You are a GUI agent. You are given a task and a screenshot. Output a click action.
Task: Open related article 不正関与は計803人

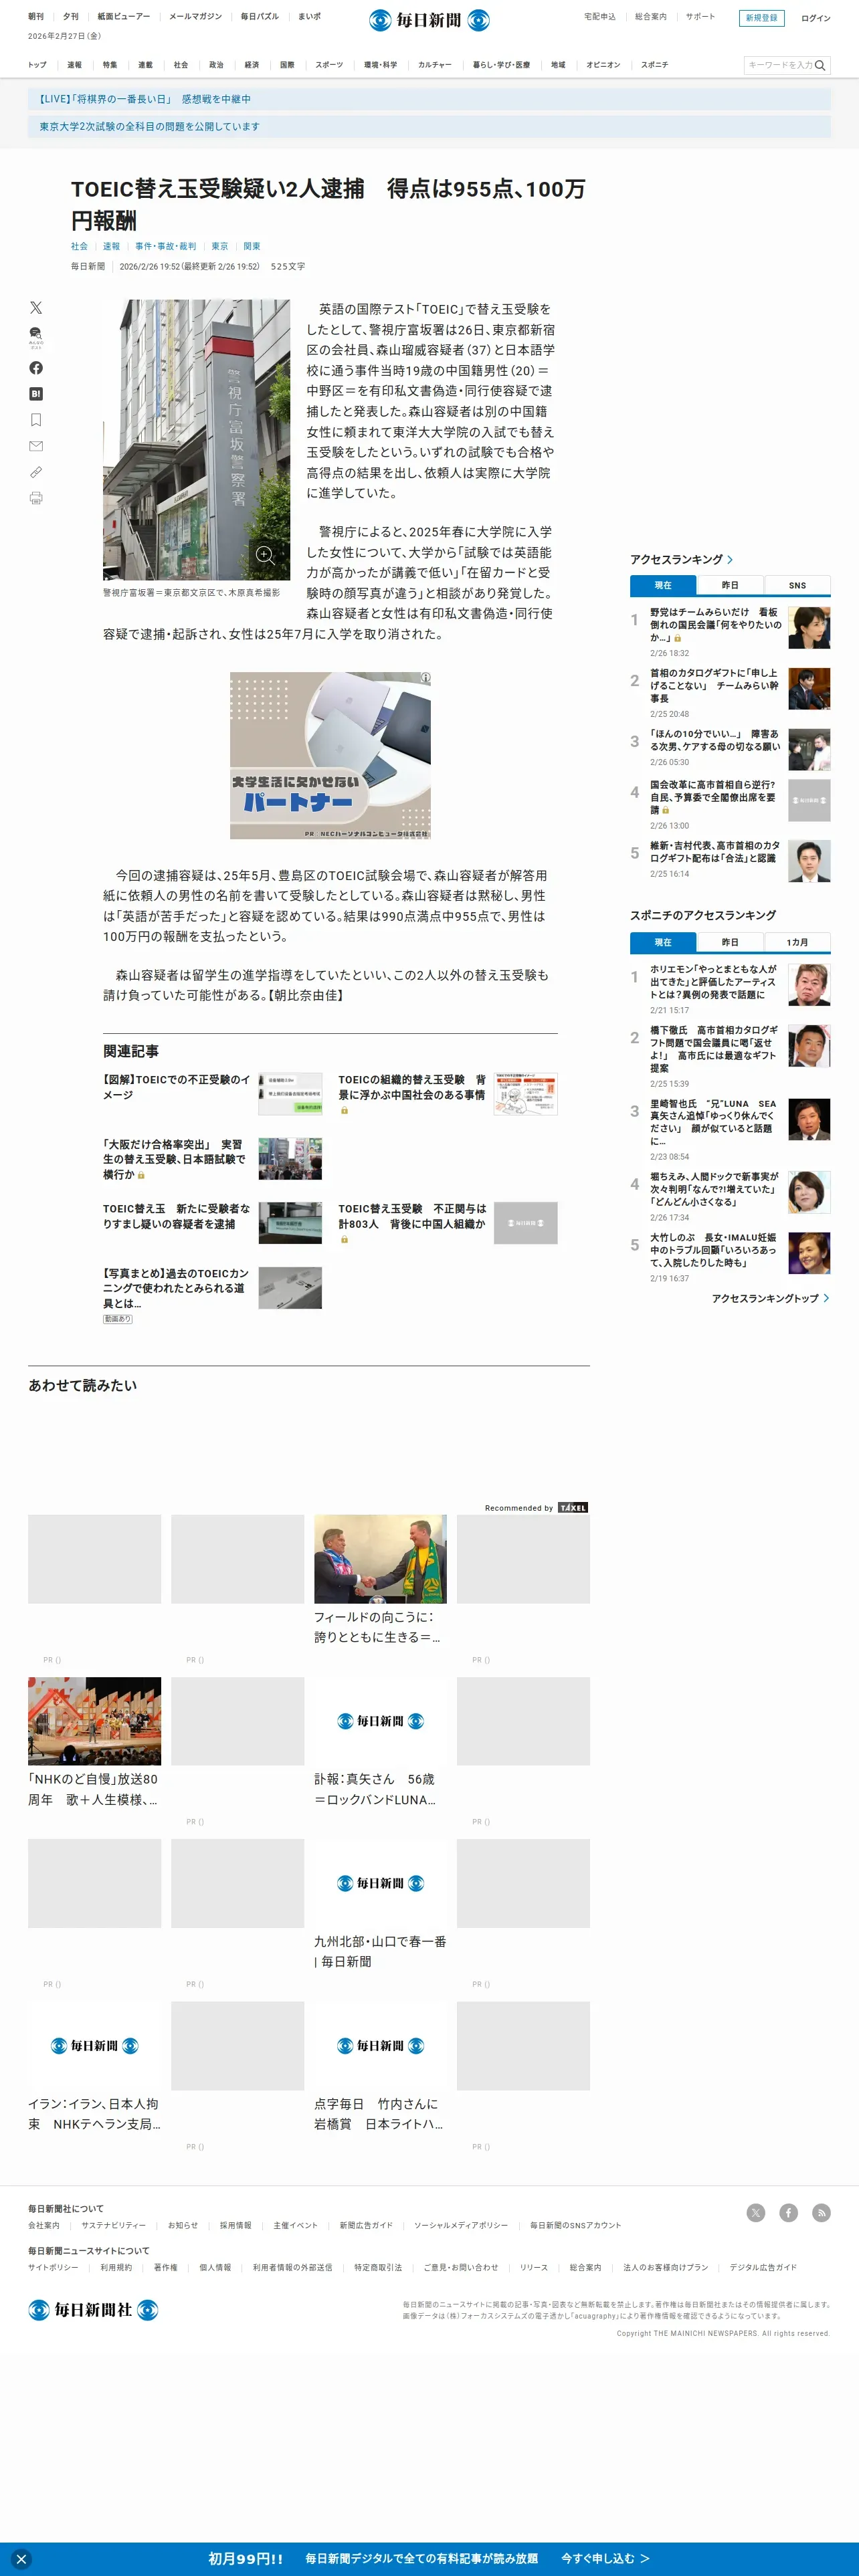coord(447,1223)
